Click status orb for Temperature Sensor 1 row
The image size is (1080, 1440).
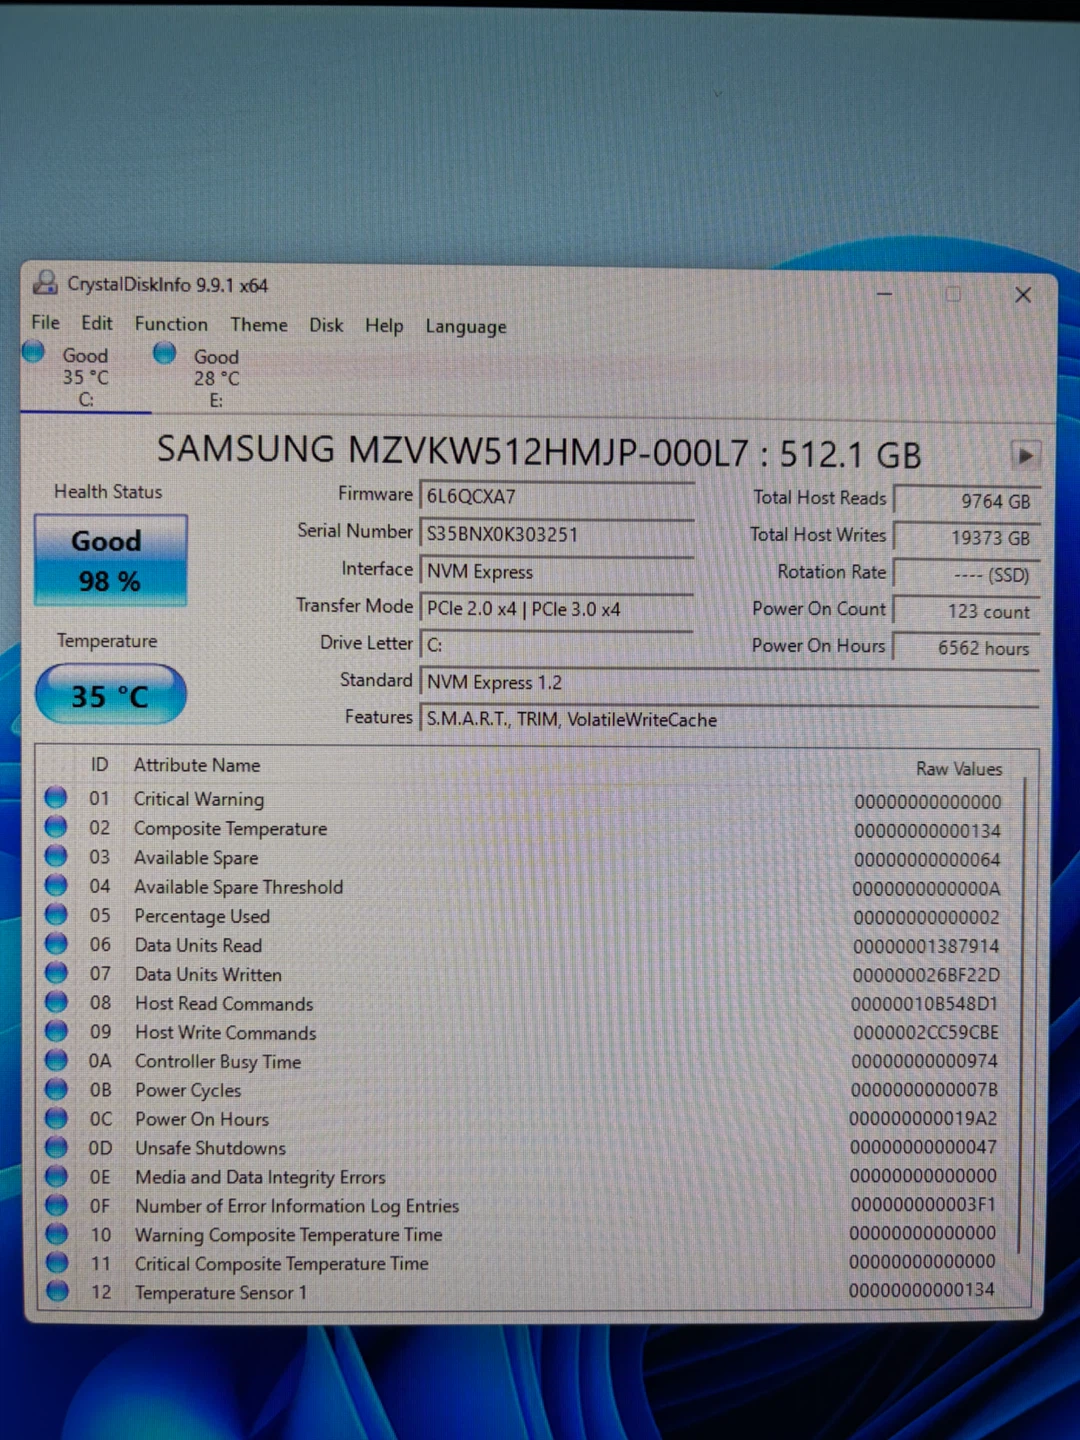(x=57, y=1291)
